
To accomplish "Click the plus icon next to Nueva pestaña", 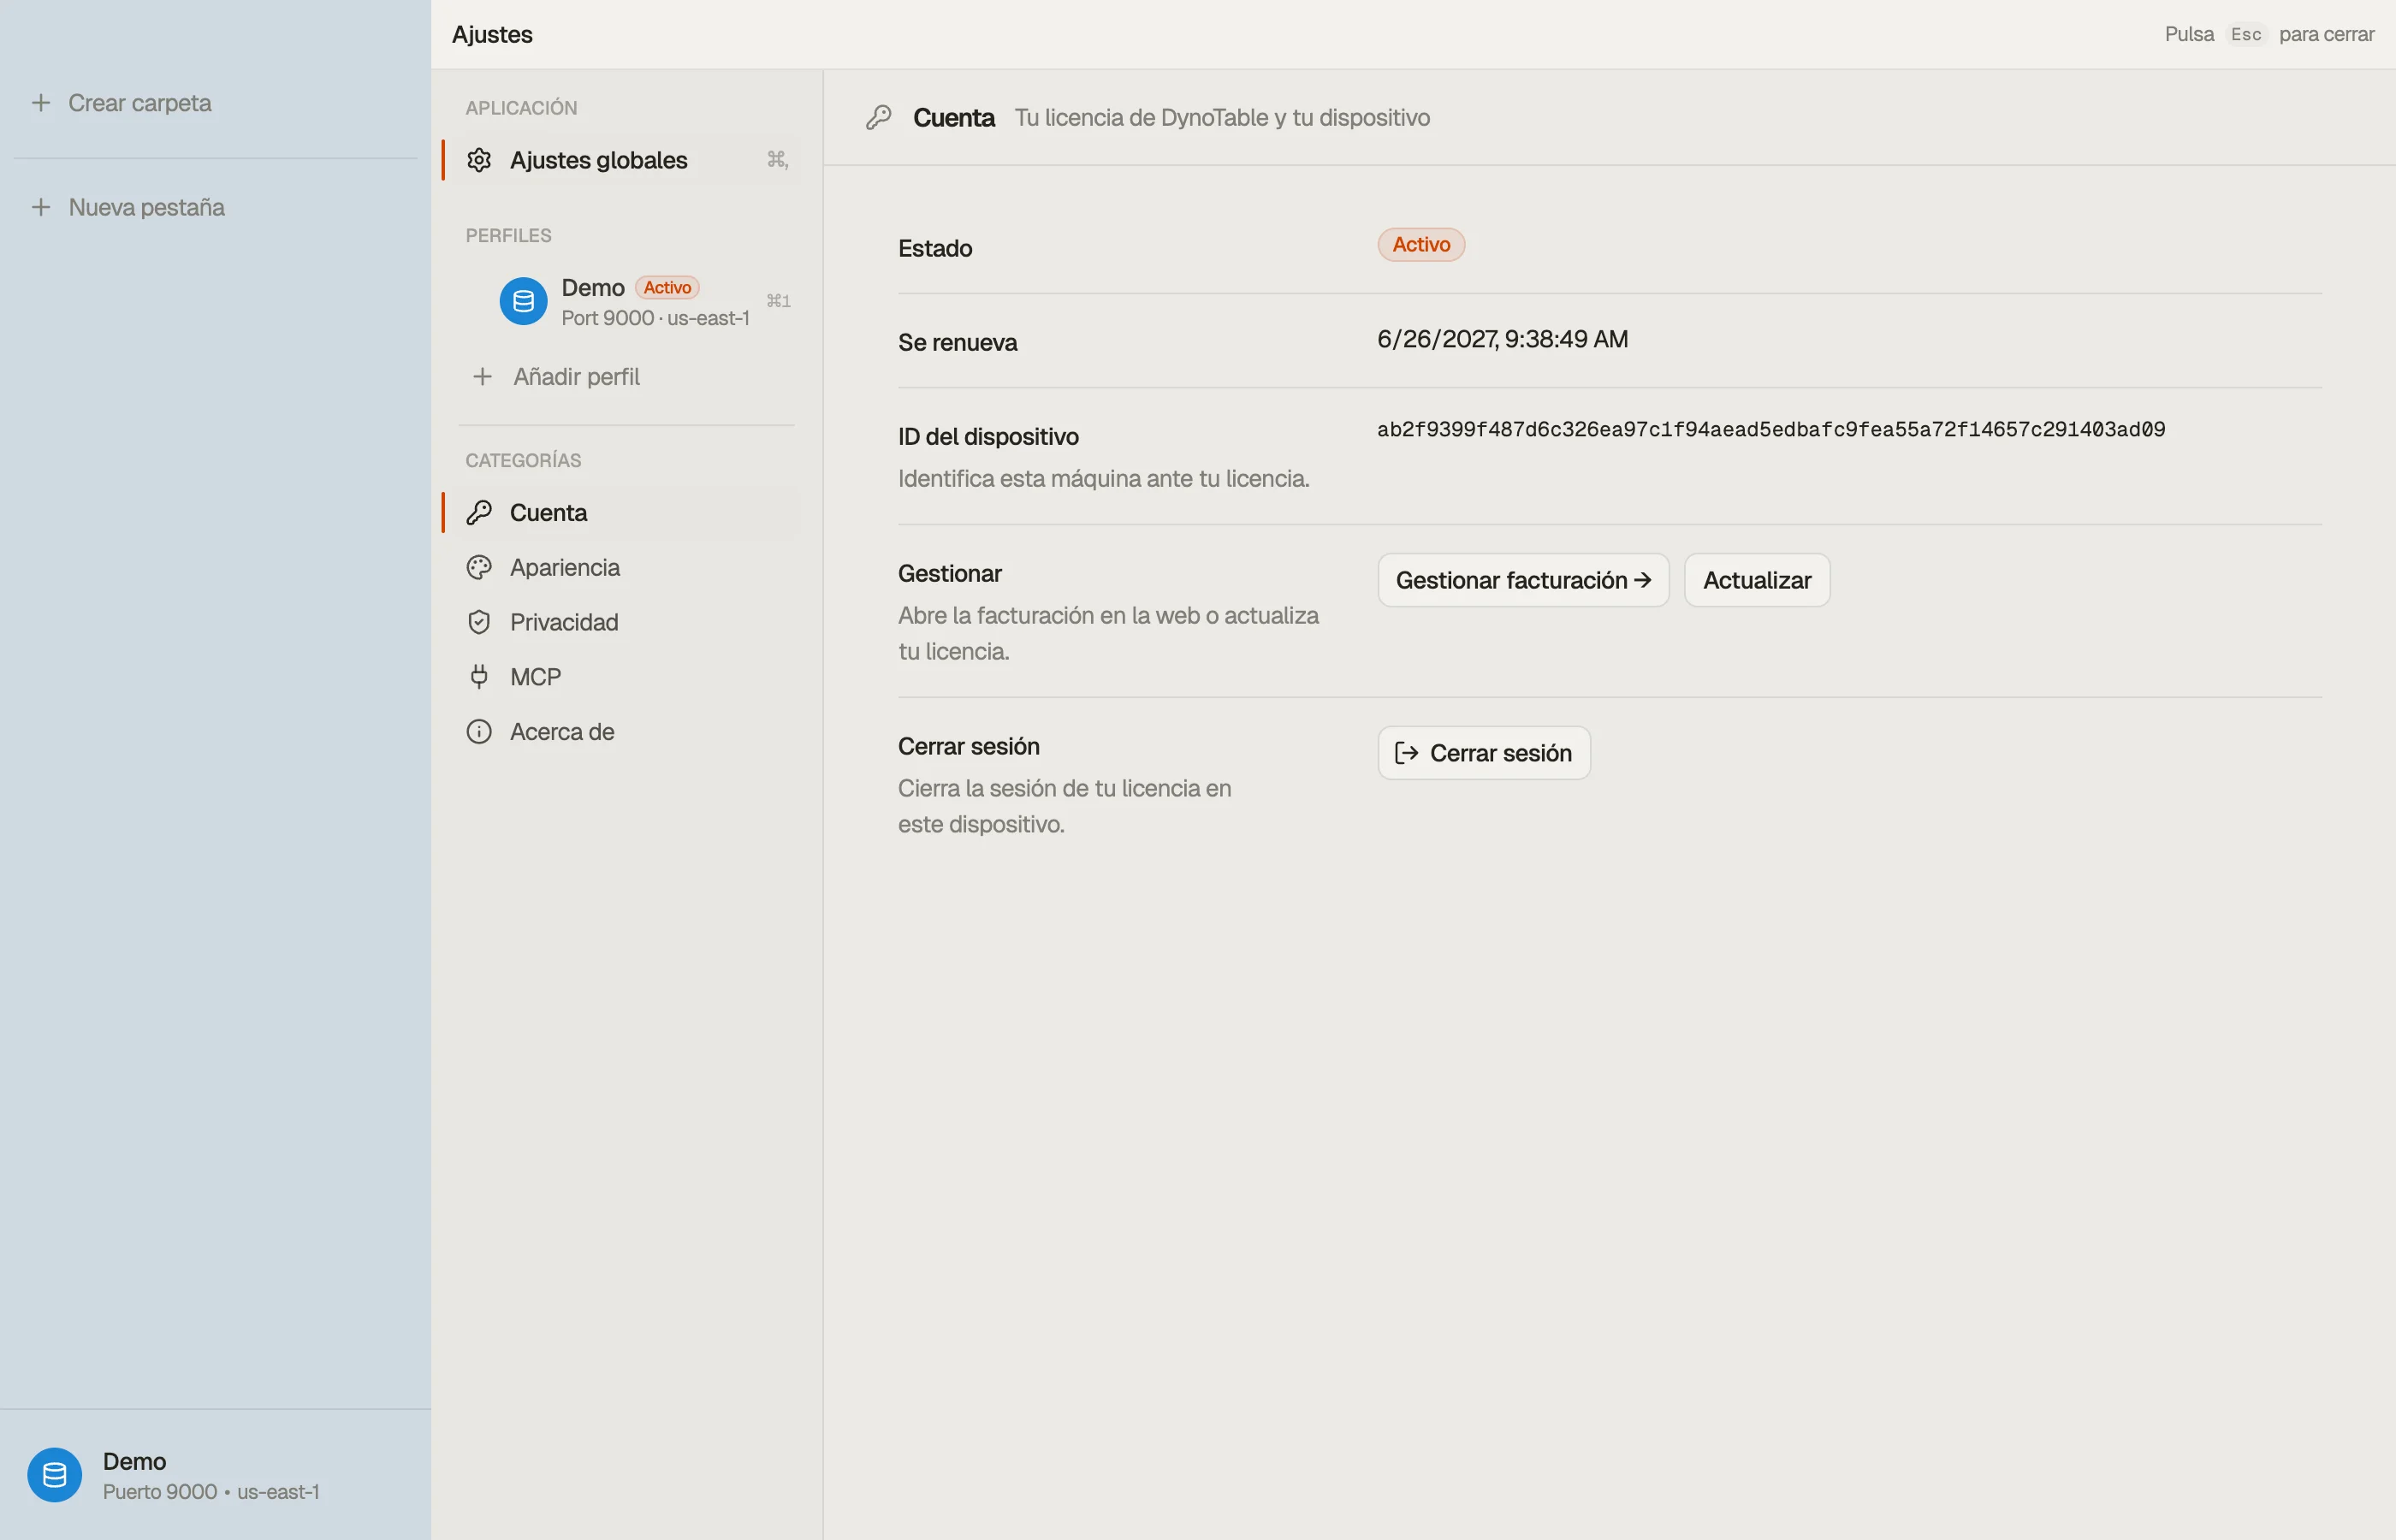I will (x=41, y=207).
